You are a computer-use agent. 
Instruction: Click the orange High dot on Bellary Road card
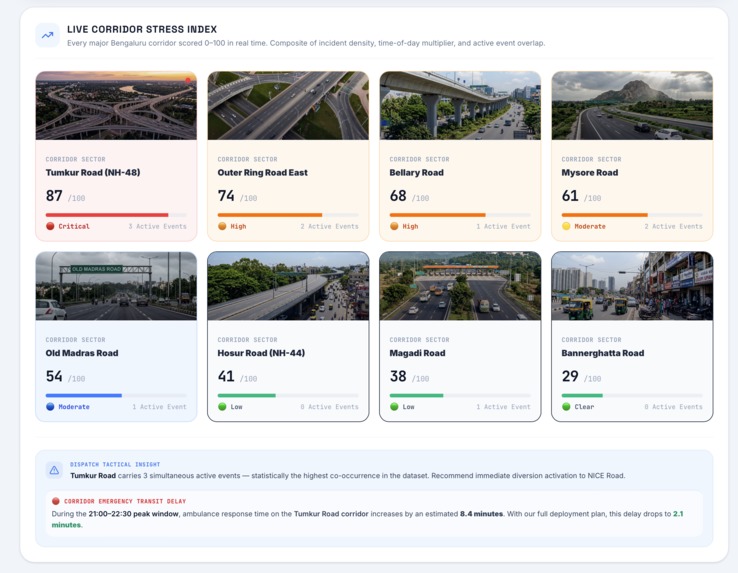click(x=394, y=226)
